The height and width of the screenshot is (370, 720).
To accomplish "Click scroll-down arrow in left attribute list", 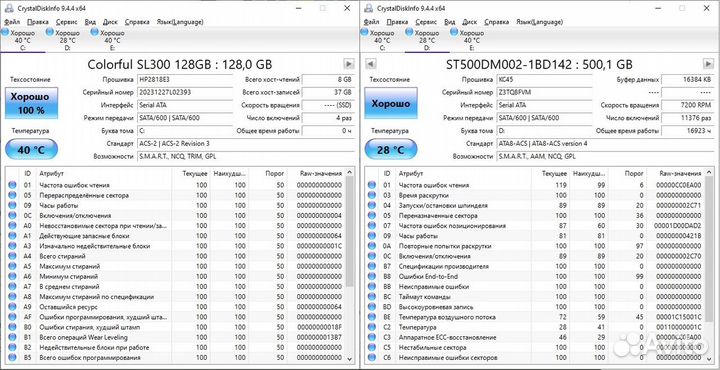I will point(349,359).
